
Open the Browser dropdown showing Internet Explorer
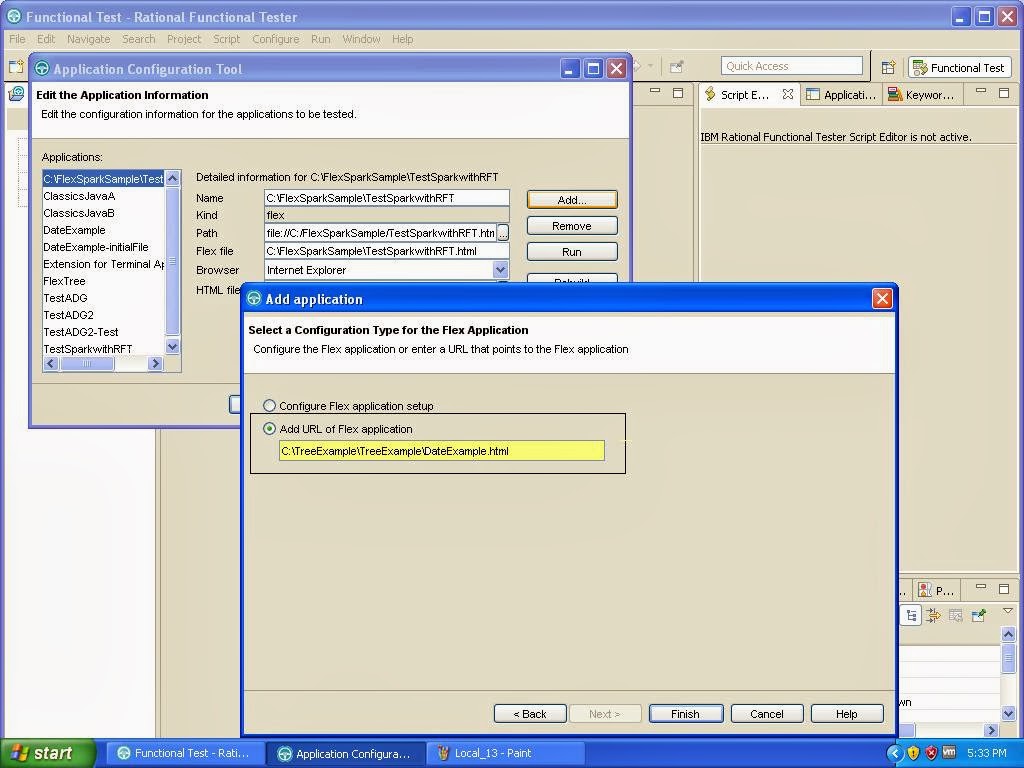[500, 270]
